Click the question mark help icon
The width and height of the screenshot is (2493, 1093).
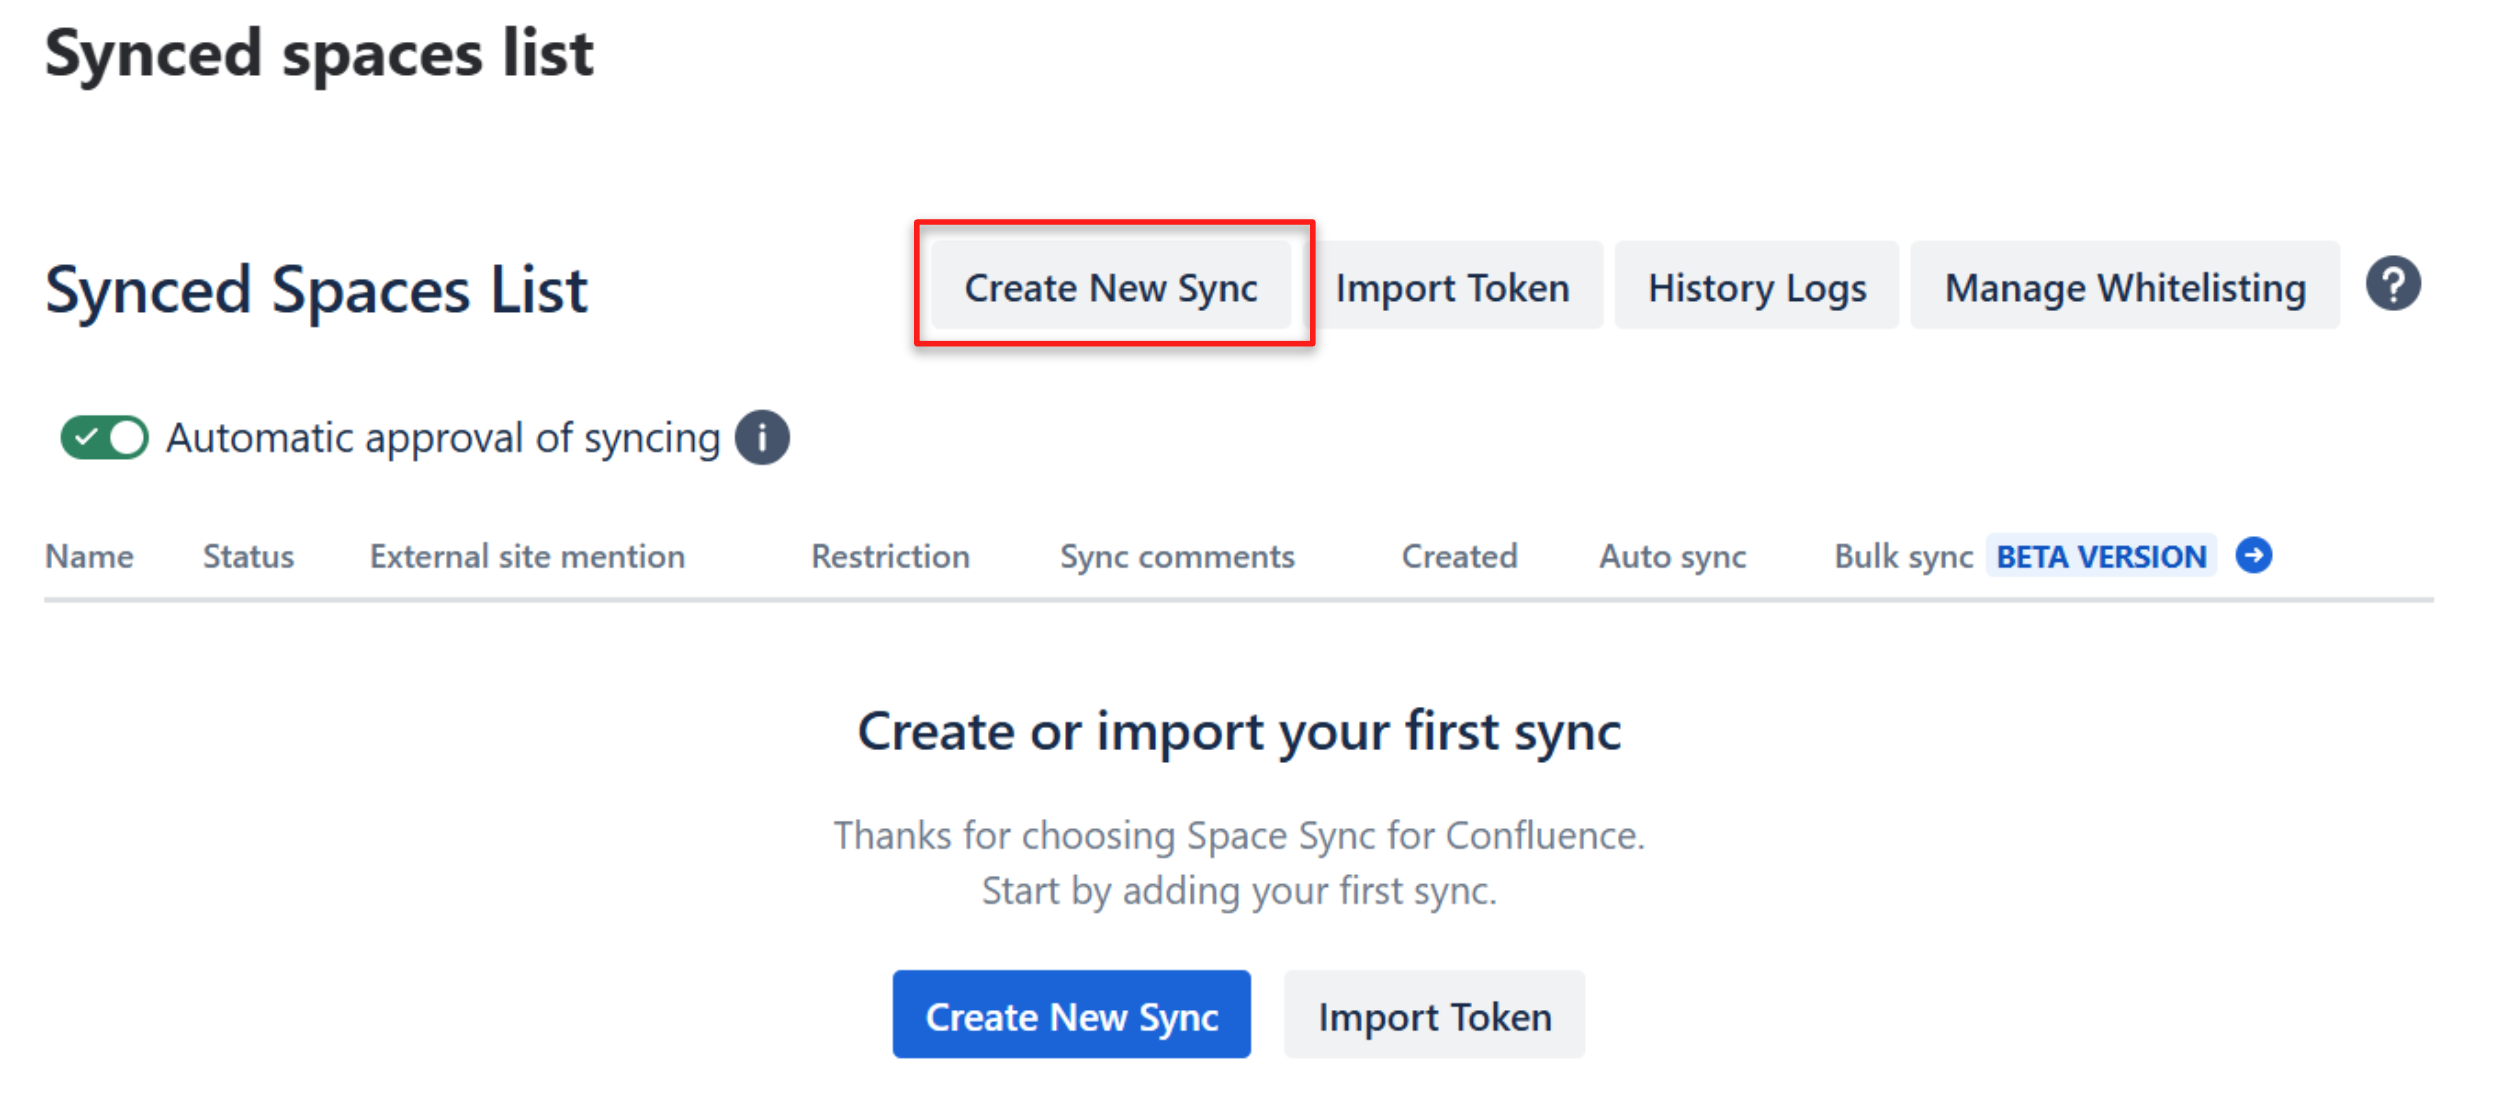(x=2392, y=285)
